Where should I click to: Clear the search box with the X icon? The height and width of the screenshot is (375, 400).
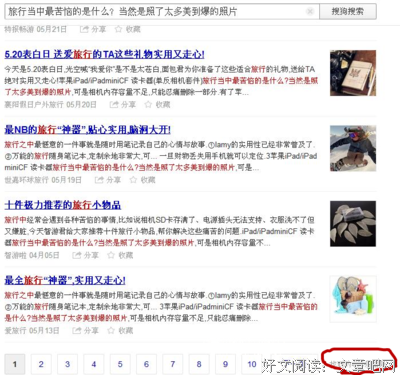tap(310, 12)
